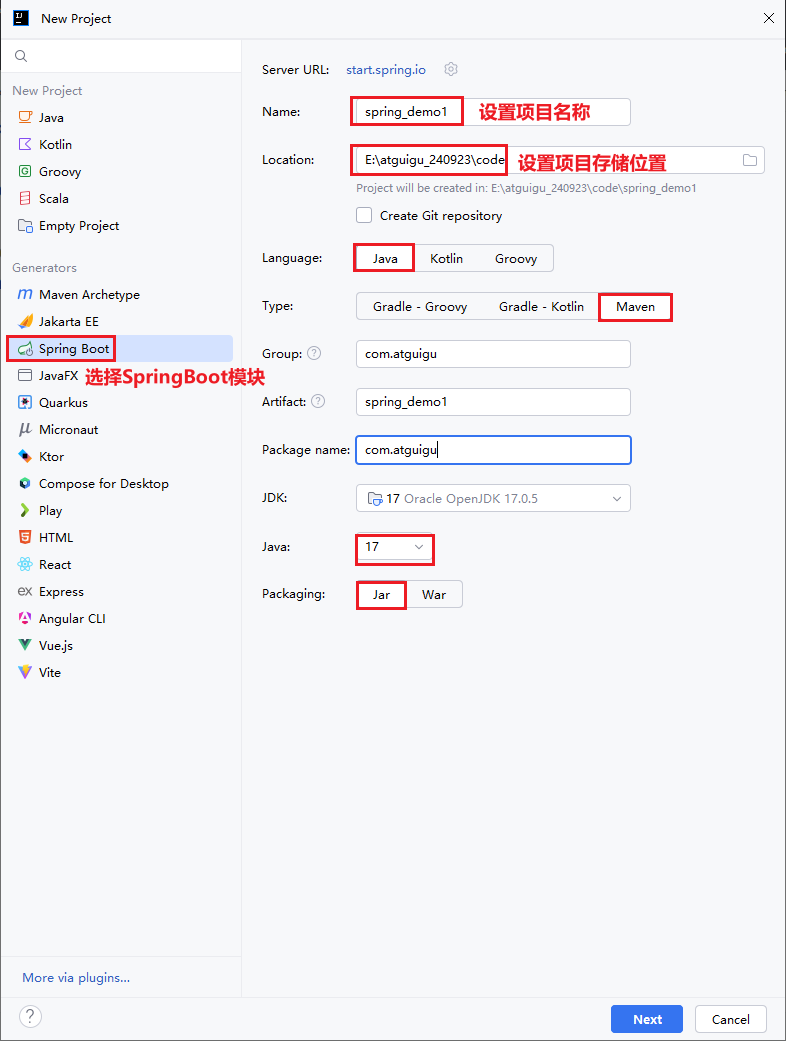The width and height of the screenshot is (786, 1041).
Task: Click the Vite icon
Action: pyautogui.click(x=25, y=672)
